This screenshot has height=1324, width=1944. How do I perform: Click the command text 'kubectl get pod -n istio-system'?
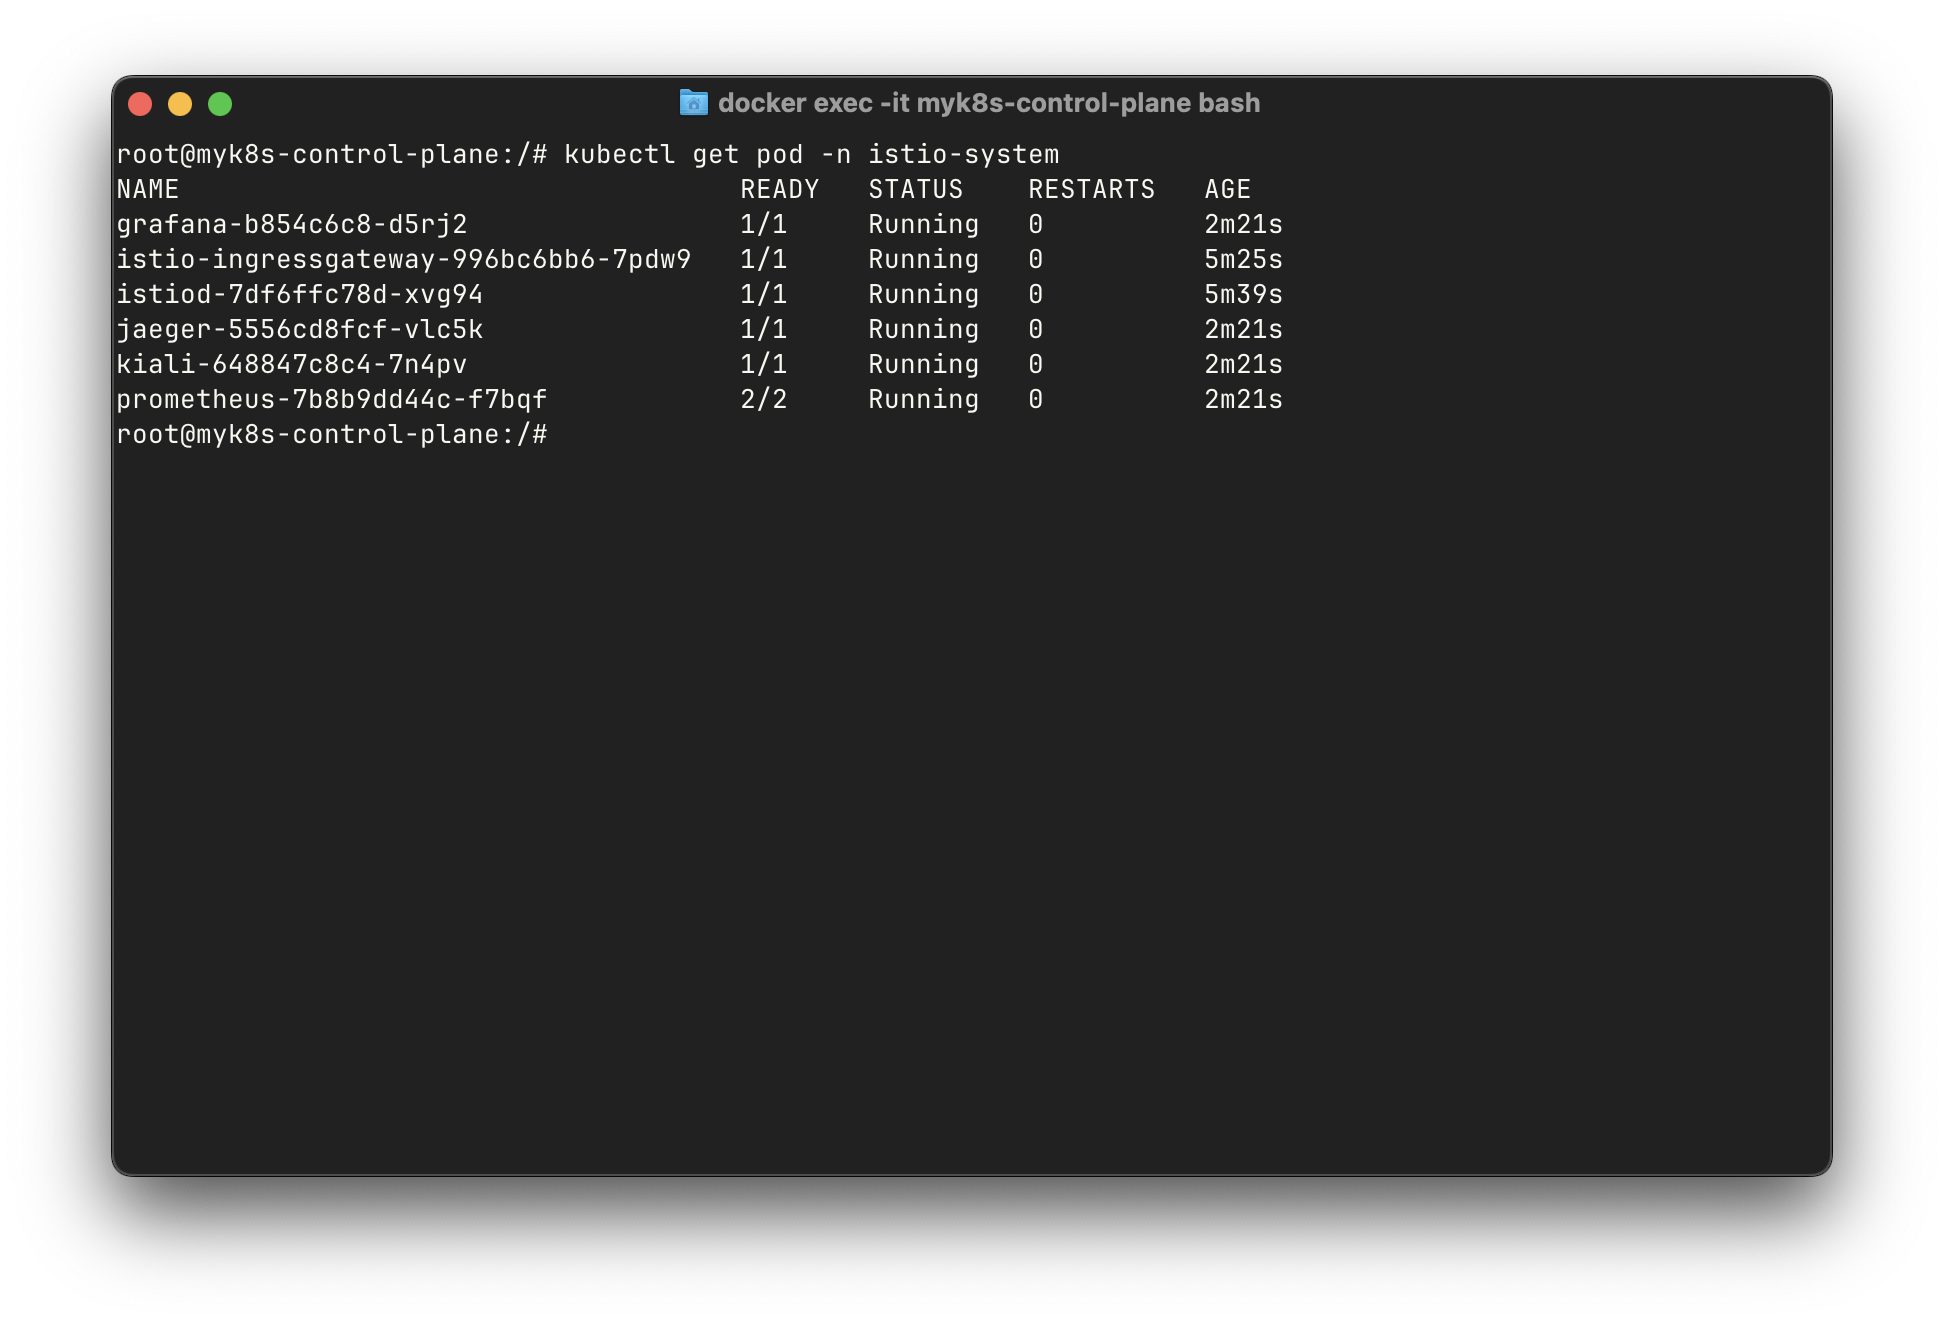tap(811, 155)
